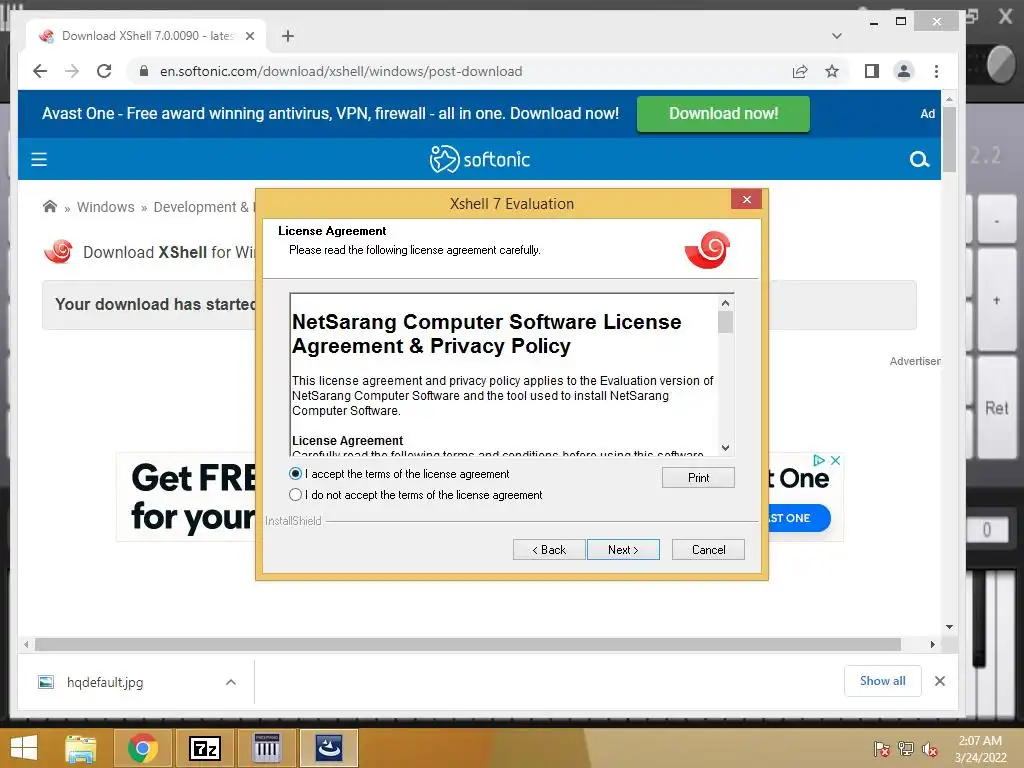This screenshot has width=1024, height=768.
Task: Bookmark this page with star icon
Action: click(831, 71)
